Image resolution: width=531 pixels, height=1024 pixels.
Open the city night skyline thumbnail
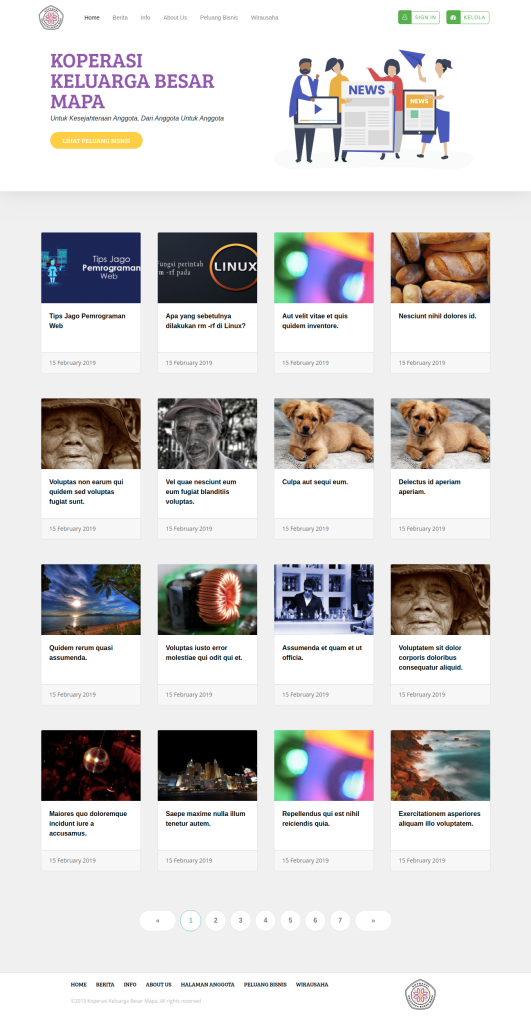[x=207, y=765]
